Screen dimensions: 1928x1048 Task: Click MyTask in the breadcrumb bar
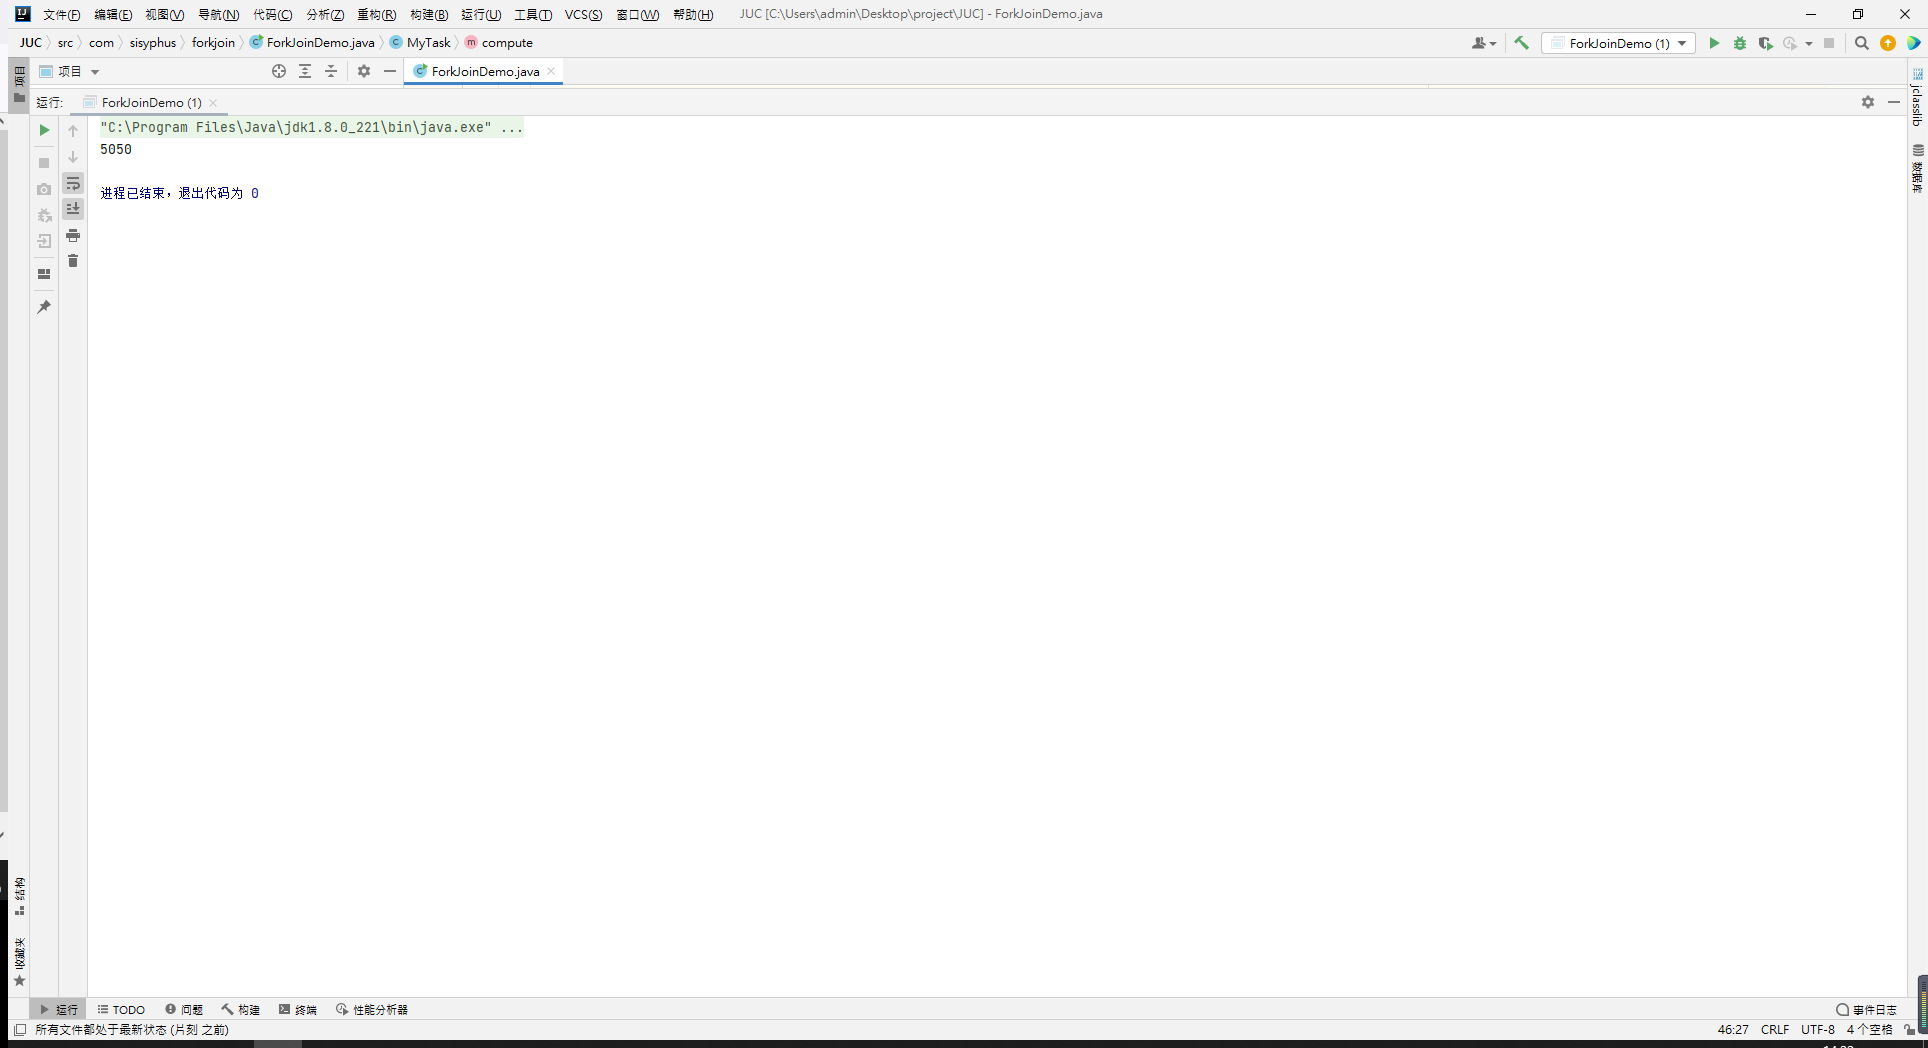tap(421, 43)
